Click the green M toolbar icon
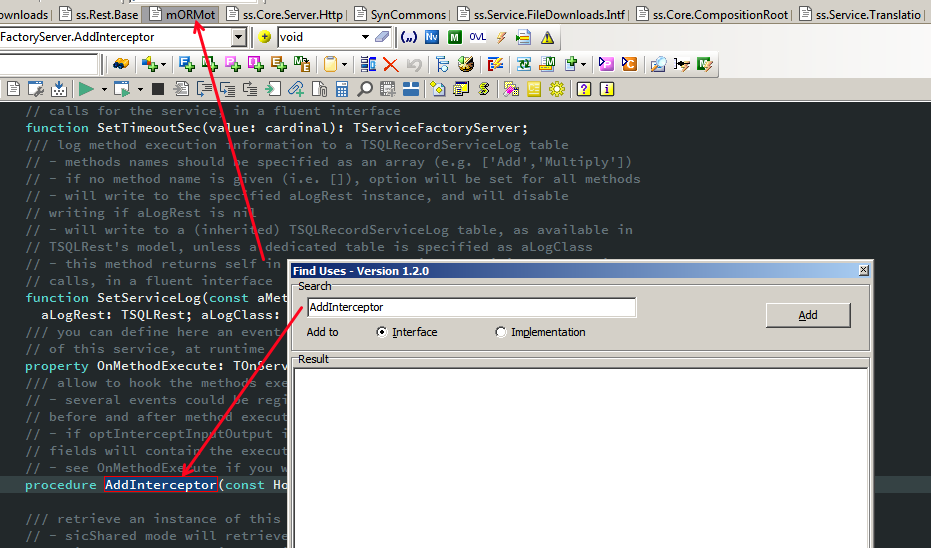This screenshot has width=931, height=548. coord(454,37)
